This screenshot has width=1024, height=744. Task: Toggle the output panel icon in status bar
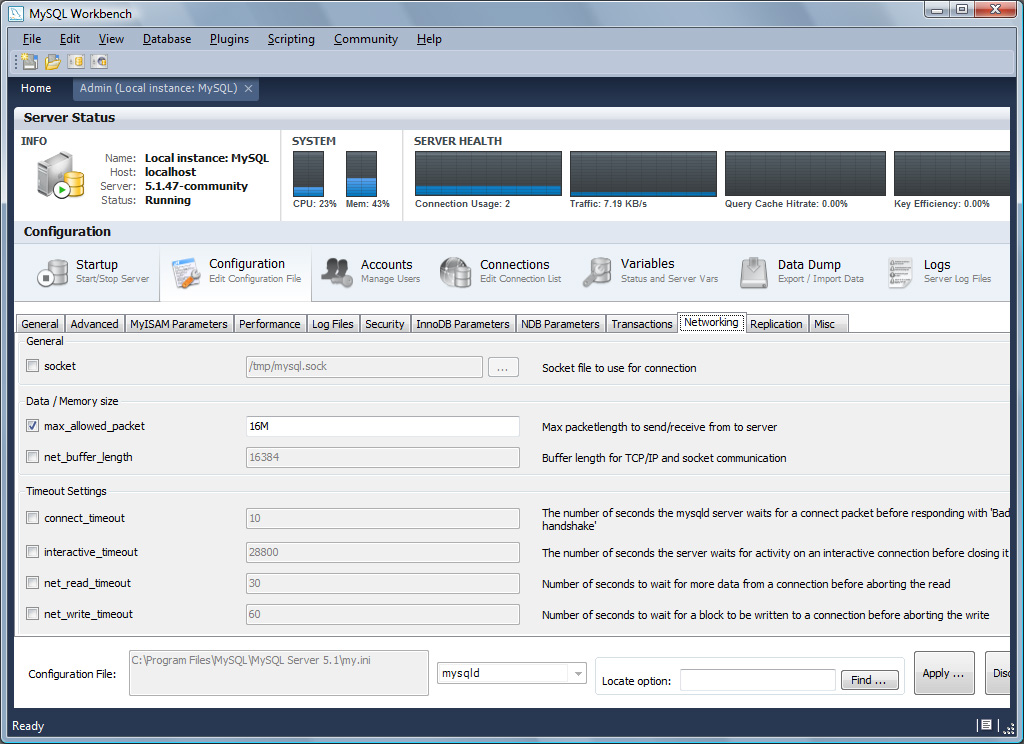coord(986,724)
